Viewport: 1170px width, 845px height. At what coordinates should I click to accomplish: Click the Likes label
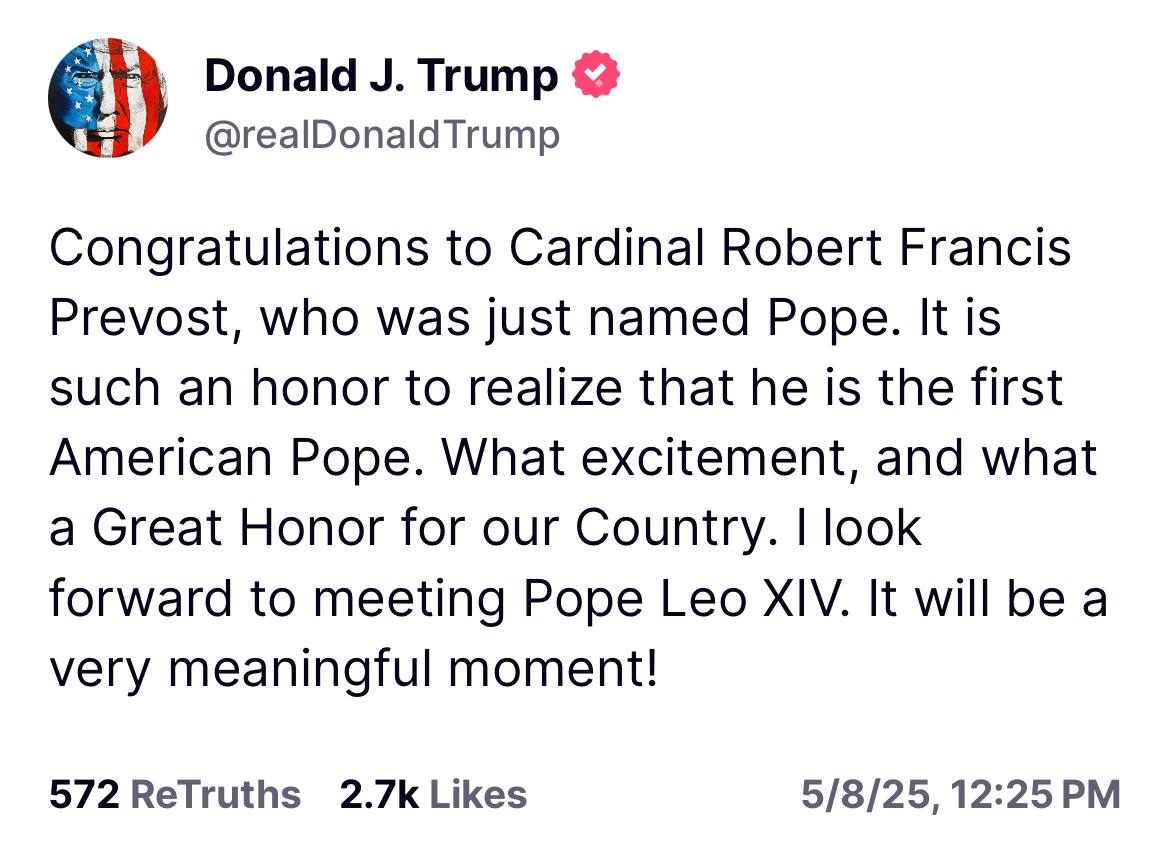479,794
